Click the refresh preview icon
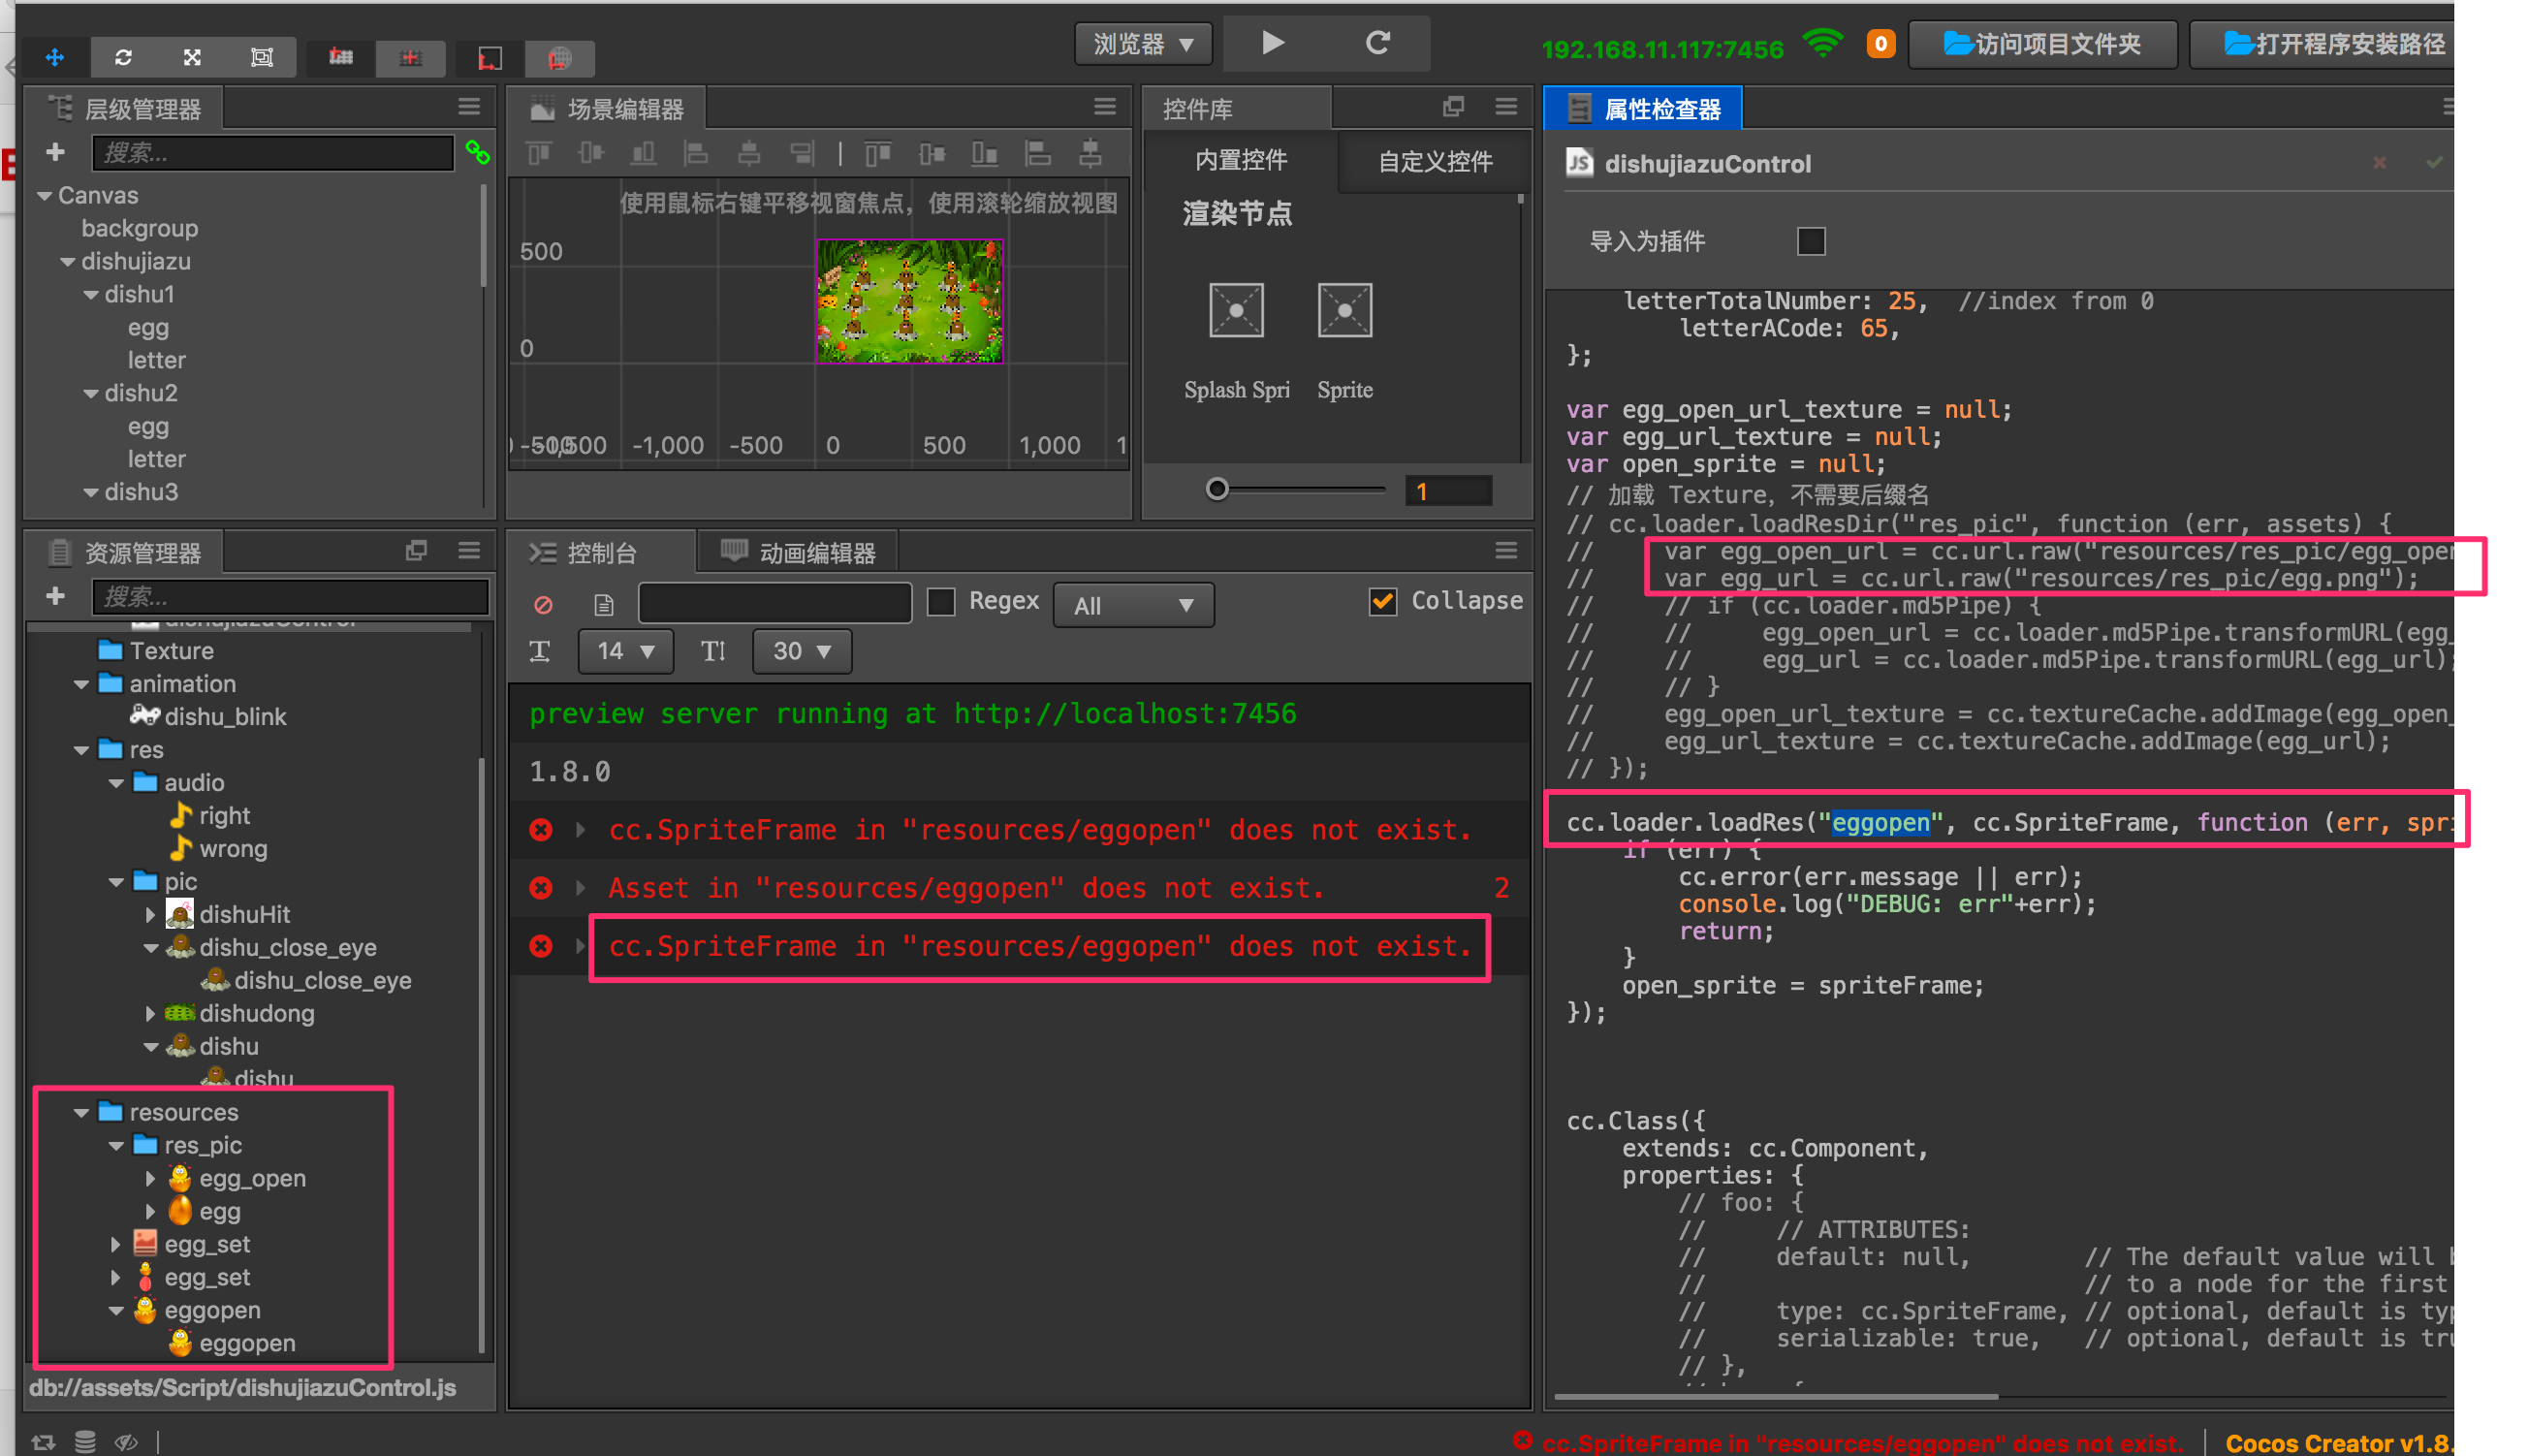Viewport: 2528px width, 1456px height. [x=1377, y=43]
